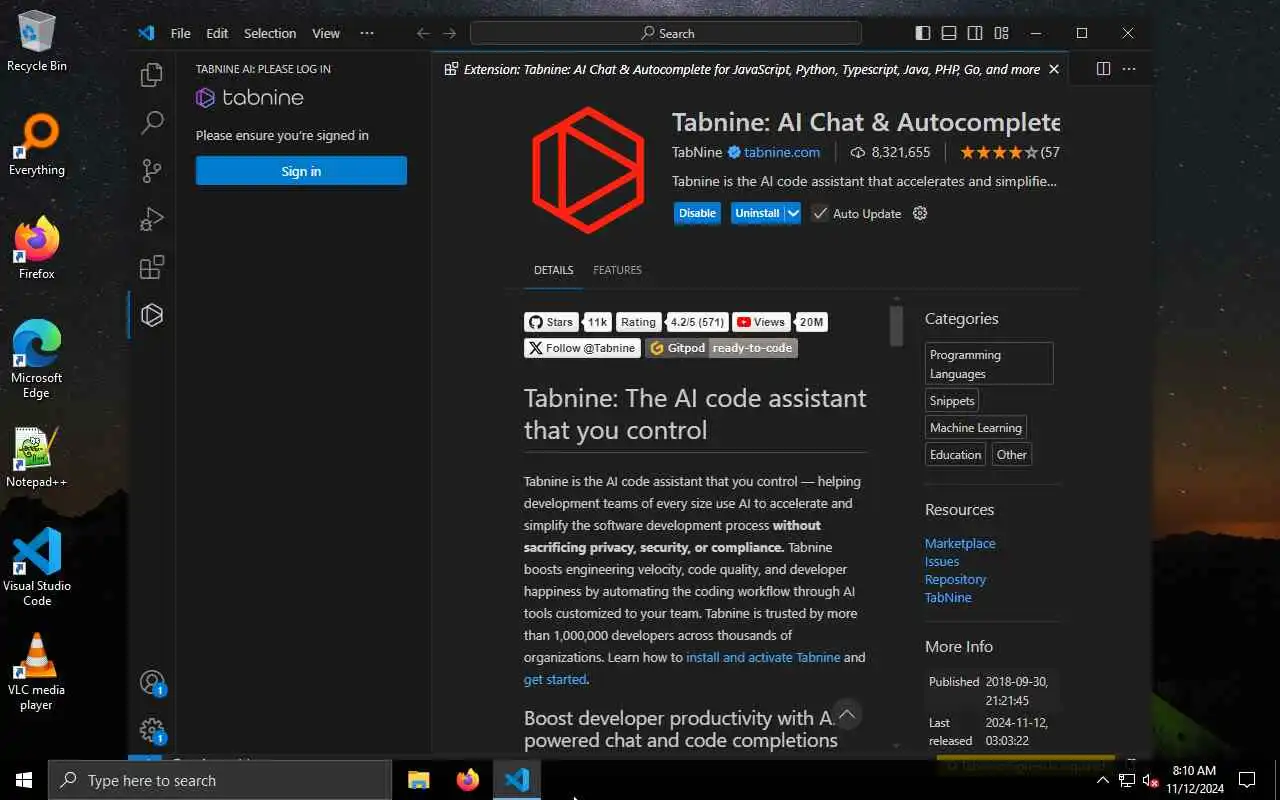Open the Source Control view

tap(152, 171)
